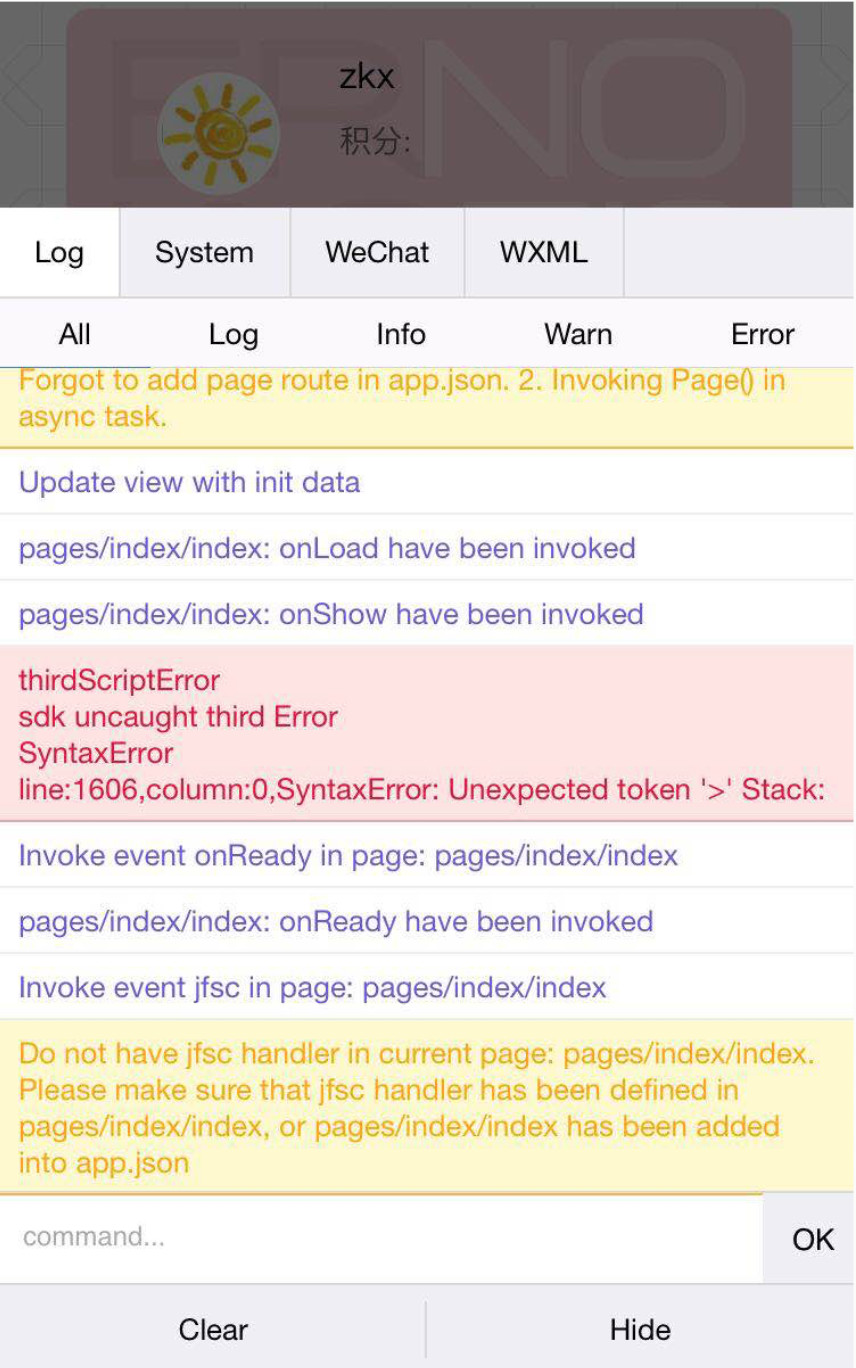Clear the console log
Image resolution: width=856 pixels, height=1368 pixels.
[x=213, y=1329]
